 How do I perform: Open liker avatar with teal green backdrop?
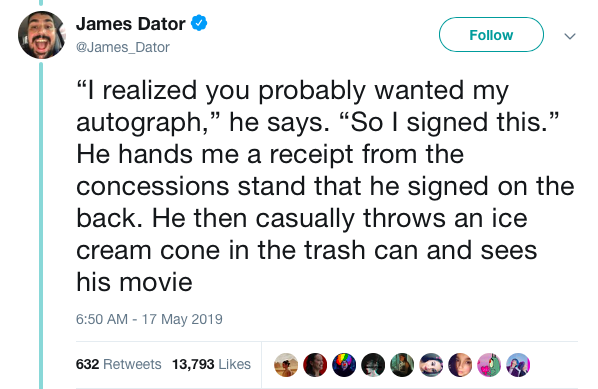pos(402,365)
